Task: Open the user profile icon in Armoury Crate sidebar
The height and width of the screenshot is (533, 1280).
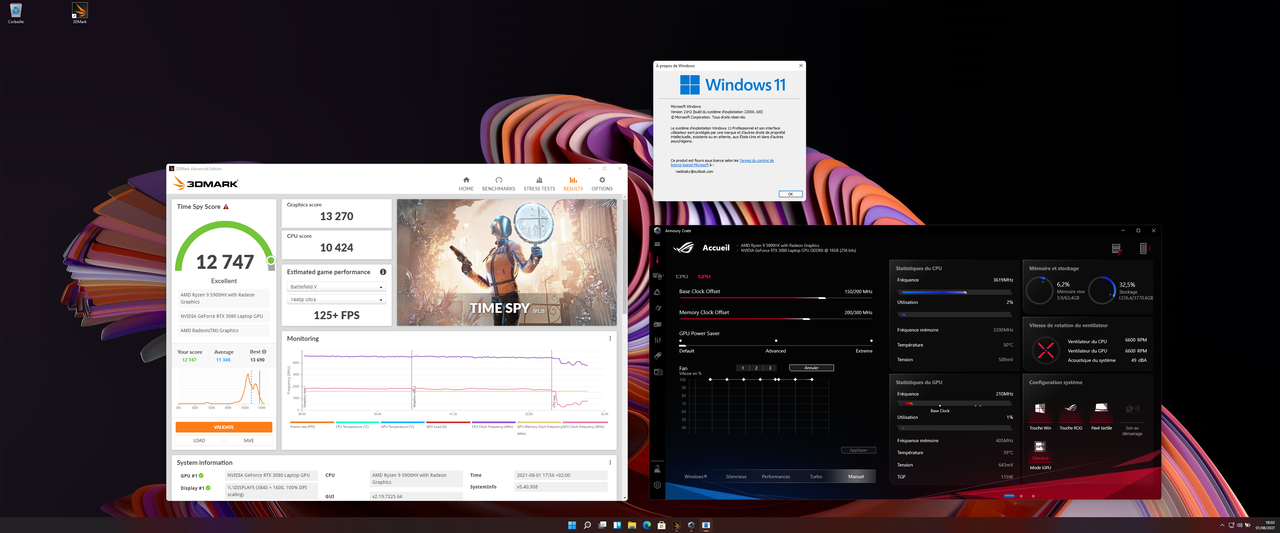Action: [x=657, y=468]
